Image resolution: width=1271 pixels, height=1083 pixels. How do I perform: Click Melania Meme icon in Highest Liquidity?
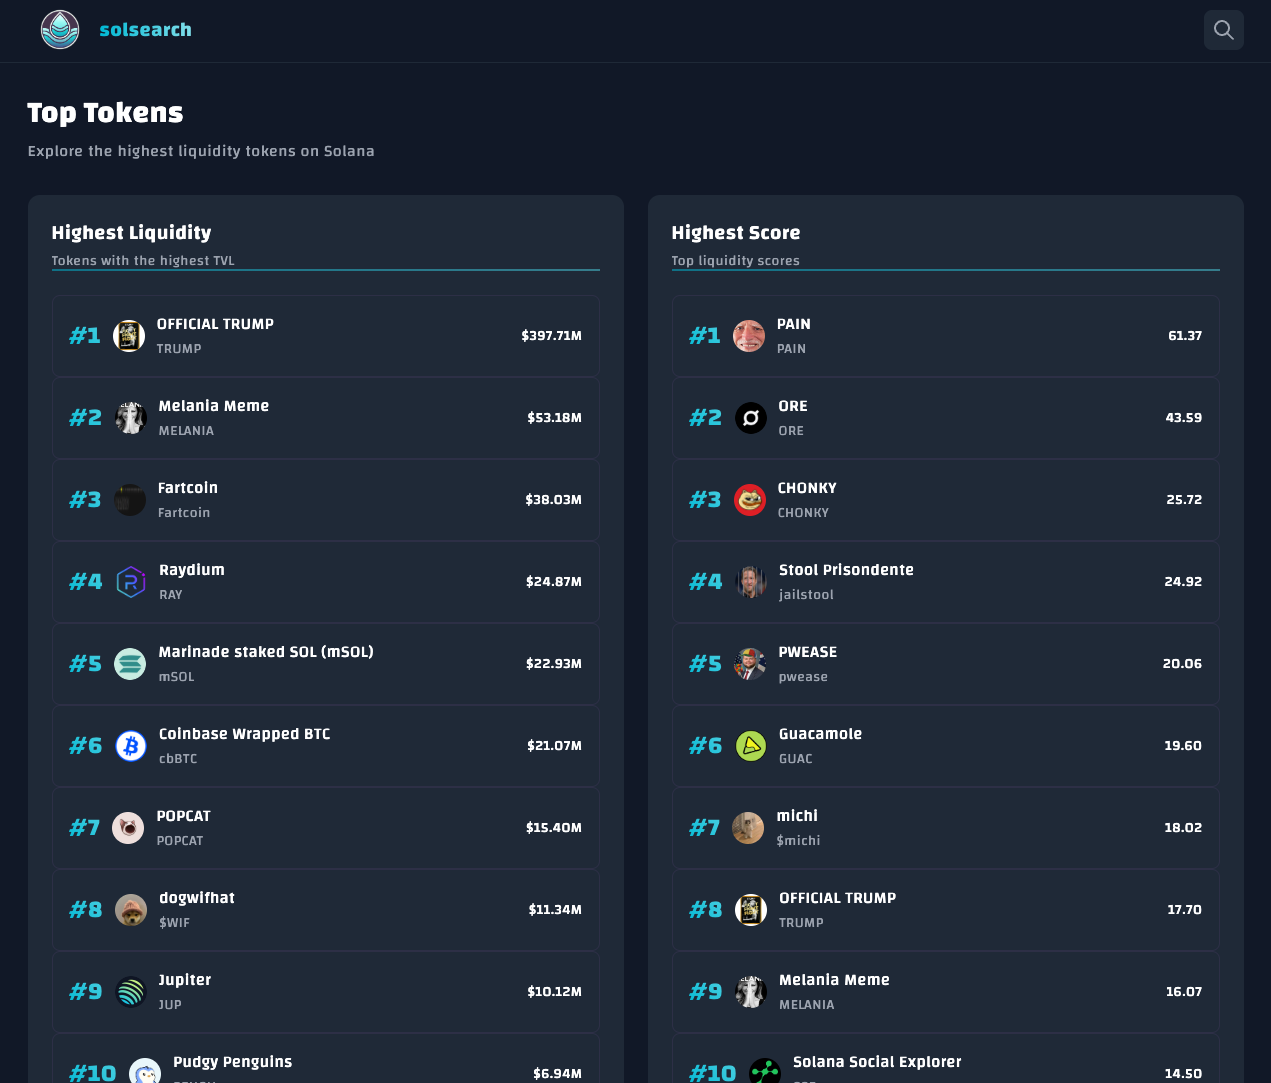131,418
